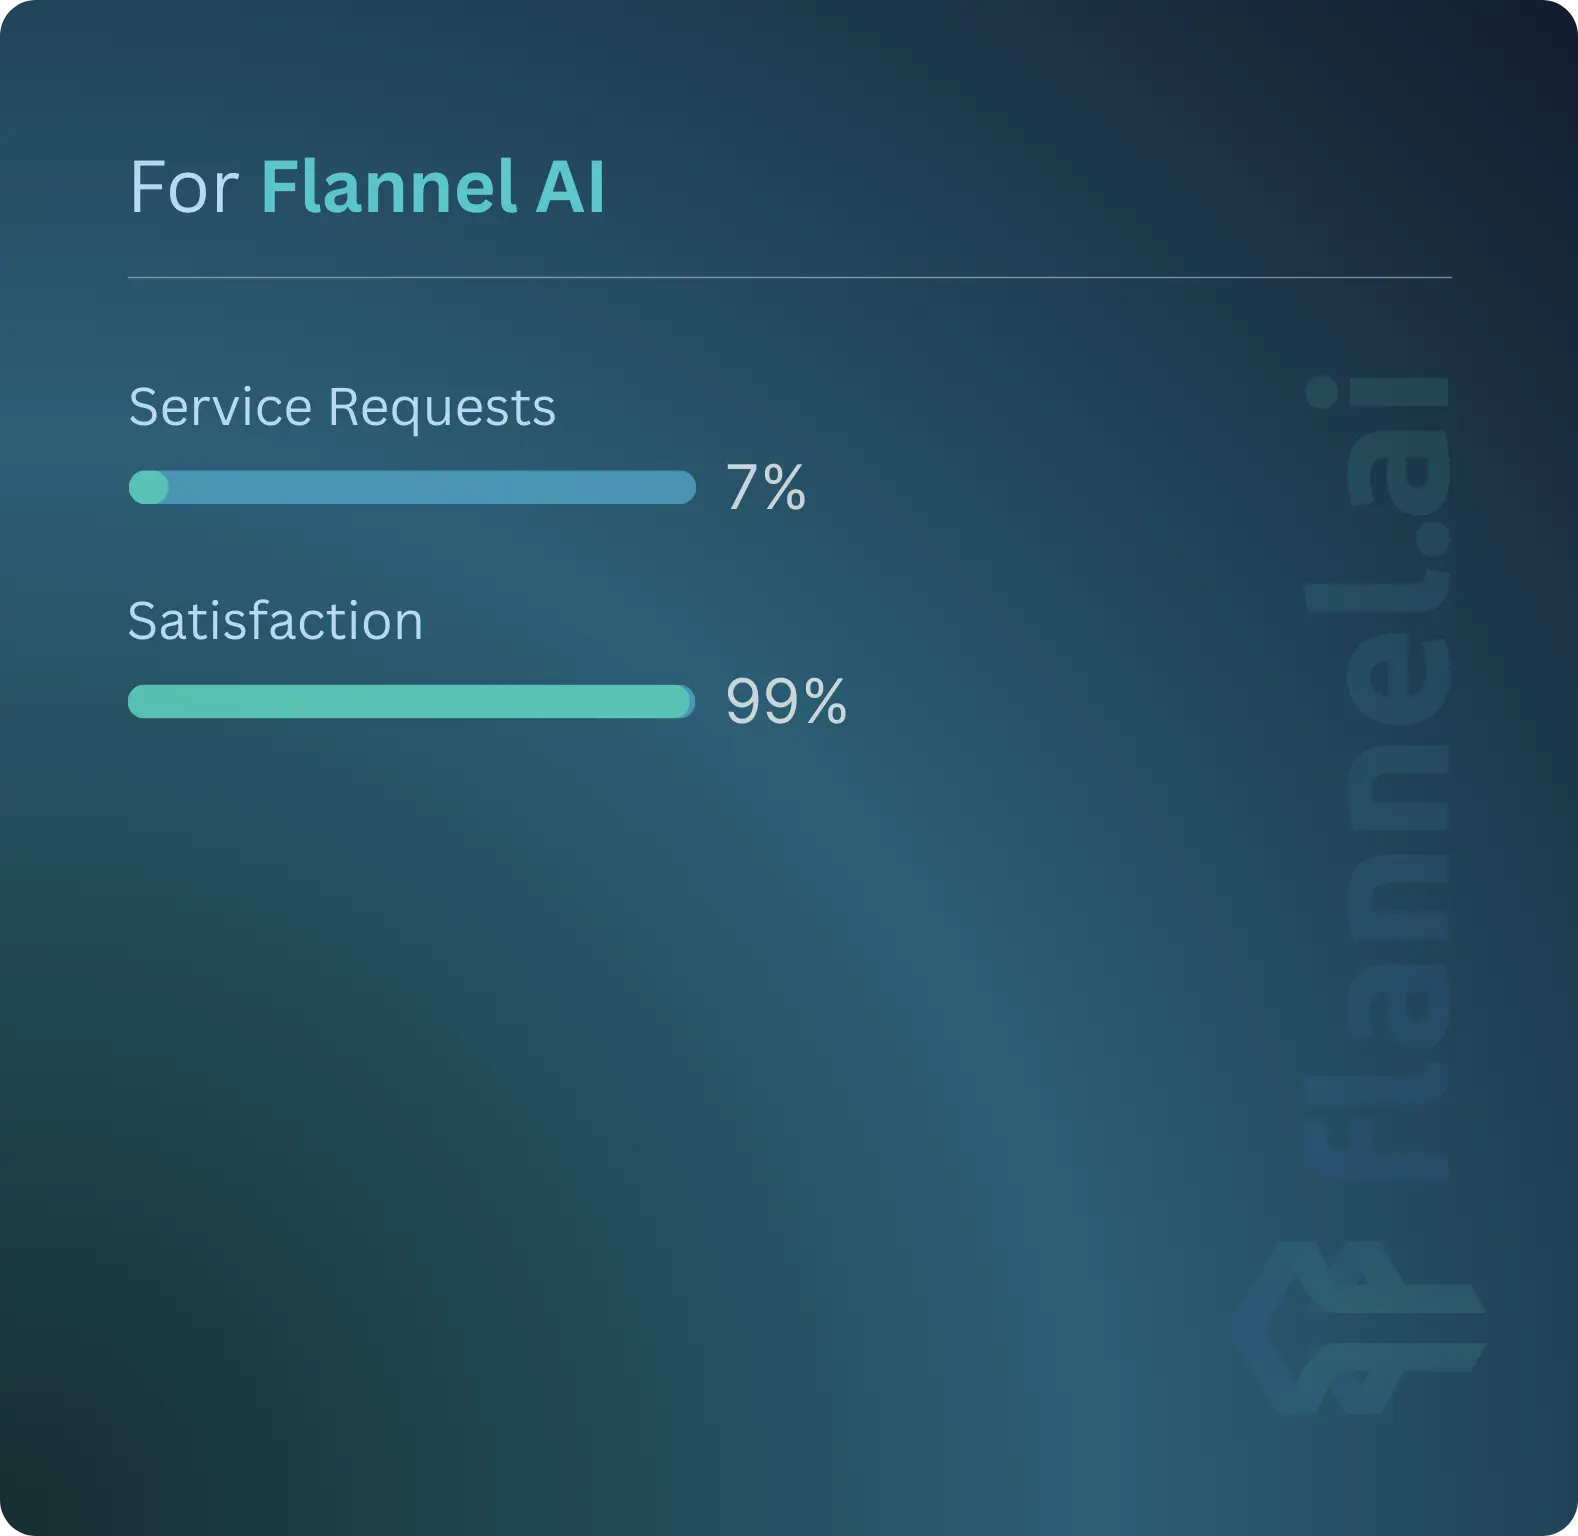
Task: Click the green filled start of Service Requests bar
Action: (x=149, y=487)
